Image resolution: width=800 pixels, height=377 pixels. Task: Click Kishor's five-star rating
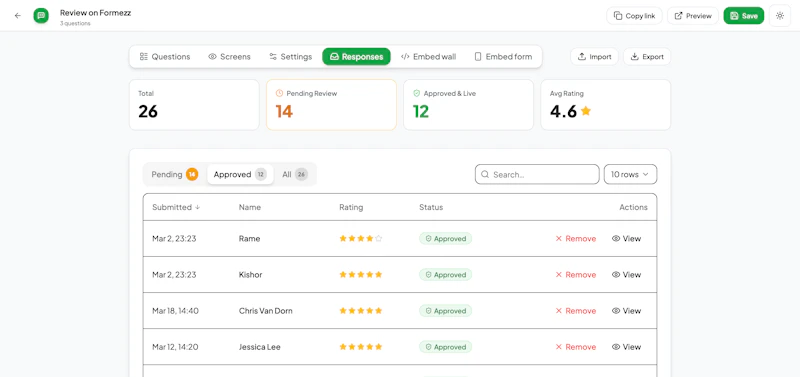tap(361, 274)
